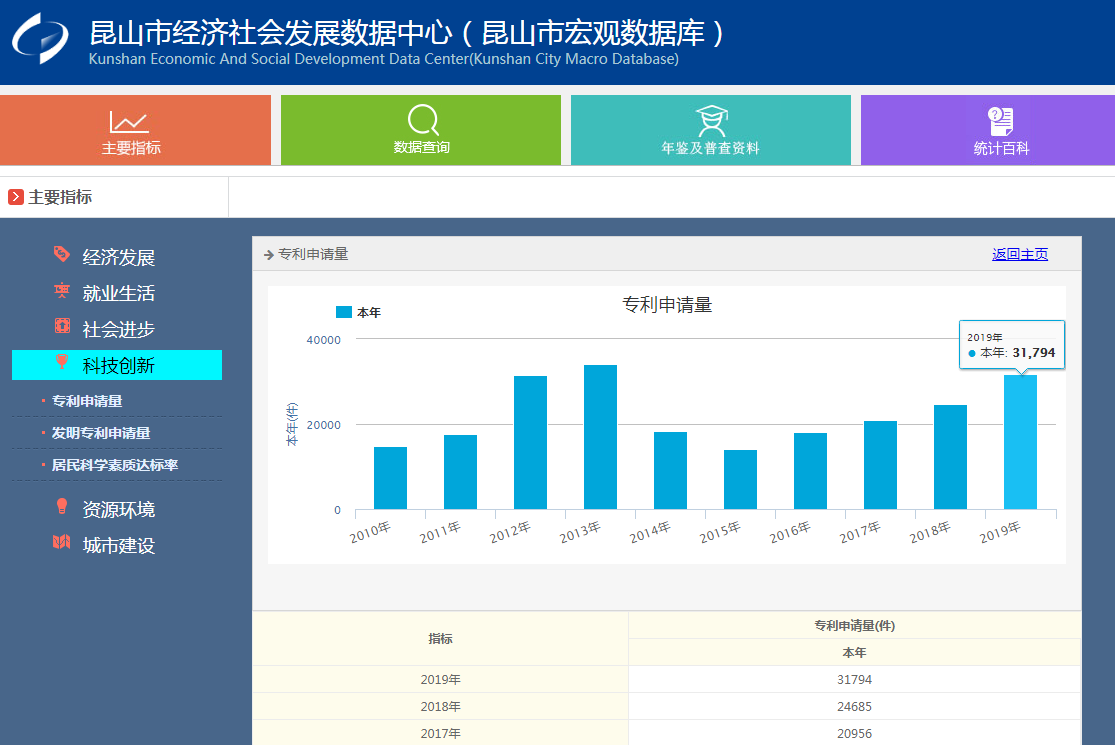This screenshot has height=745, width=1115.
Task: Click the icon beside 社会进步
Action: pos(62,327)
